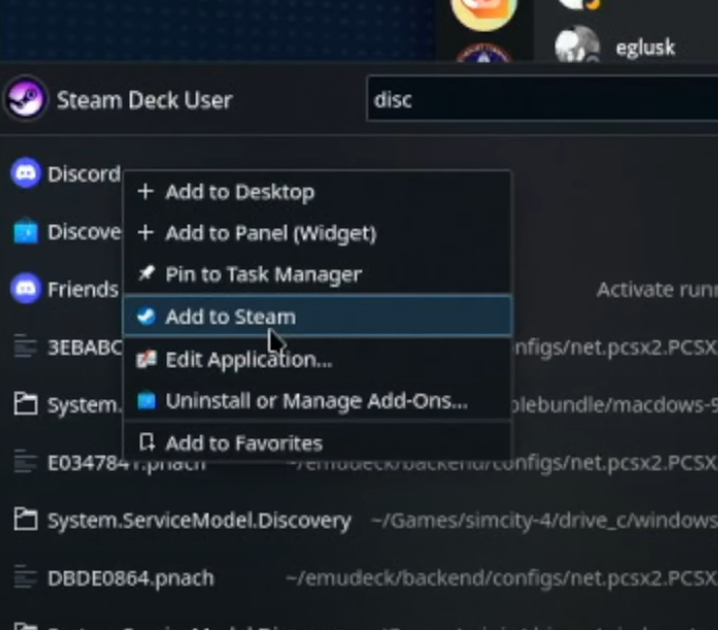Select Pin to Task Manager
This screenshot has height=630, width=718.
[317, 274]
